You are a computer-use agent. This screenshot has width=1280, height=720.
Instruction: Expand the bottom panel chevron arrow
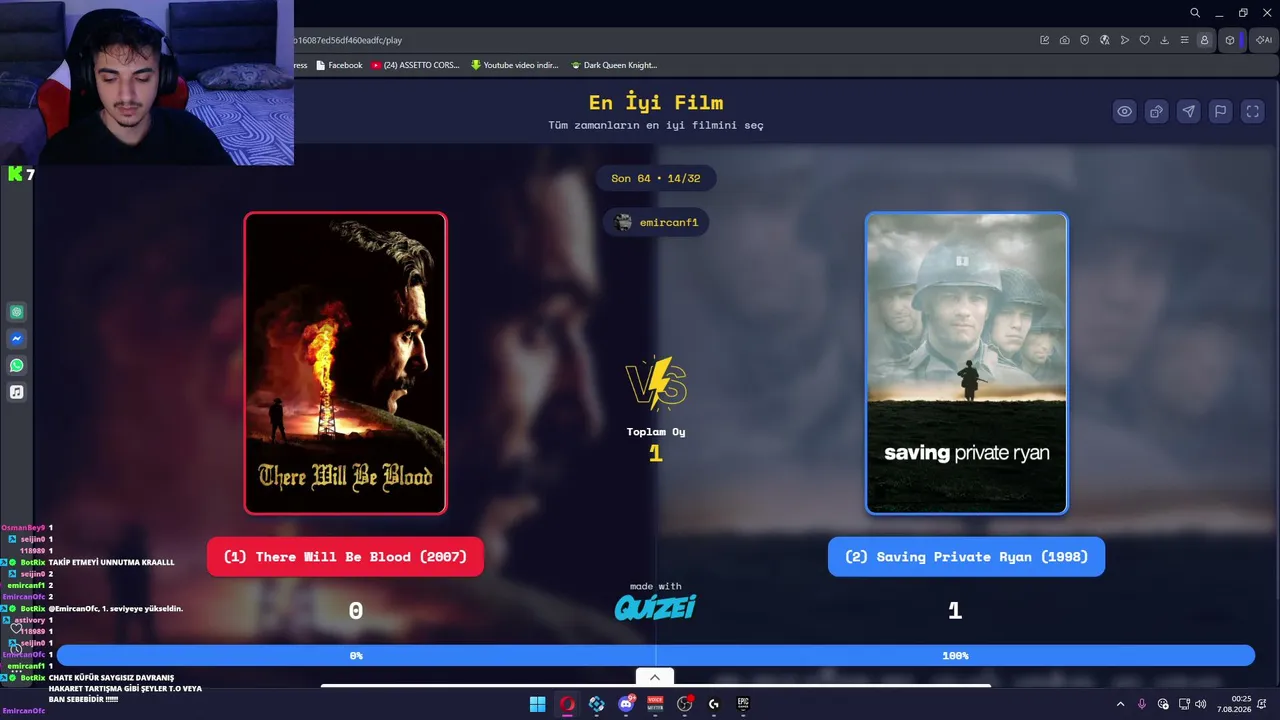pos(655,677)
